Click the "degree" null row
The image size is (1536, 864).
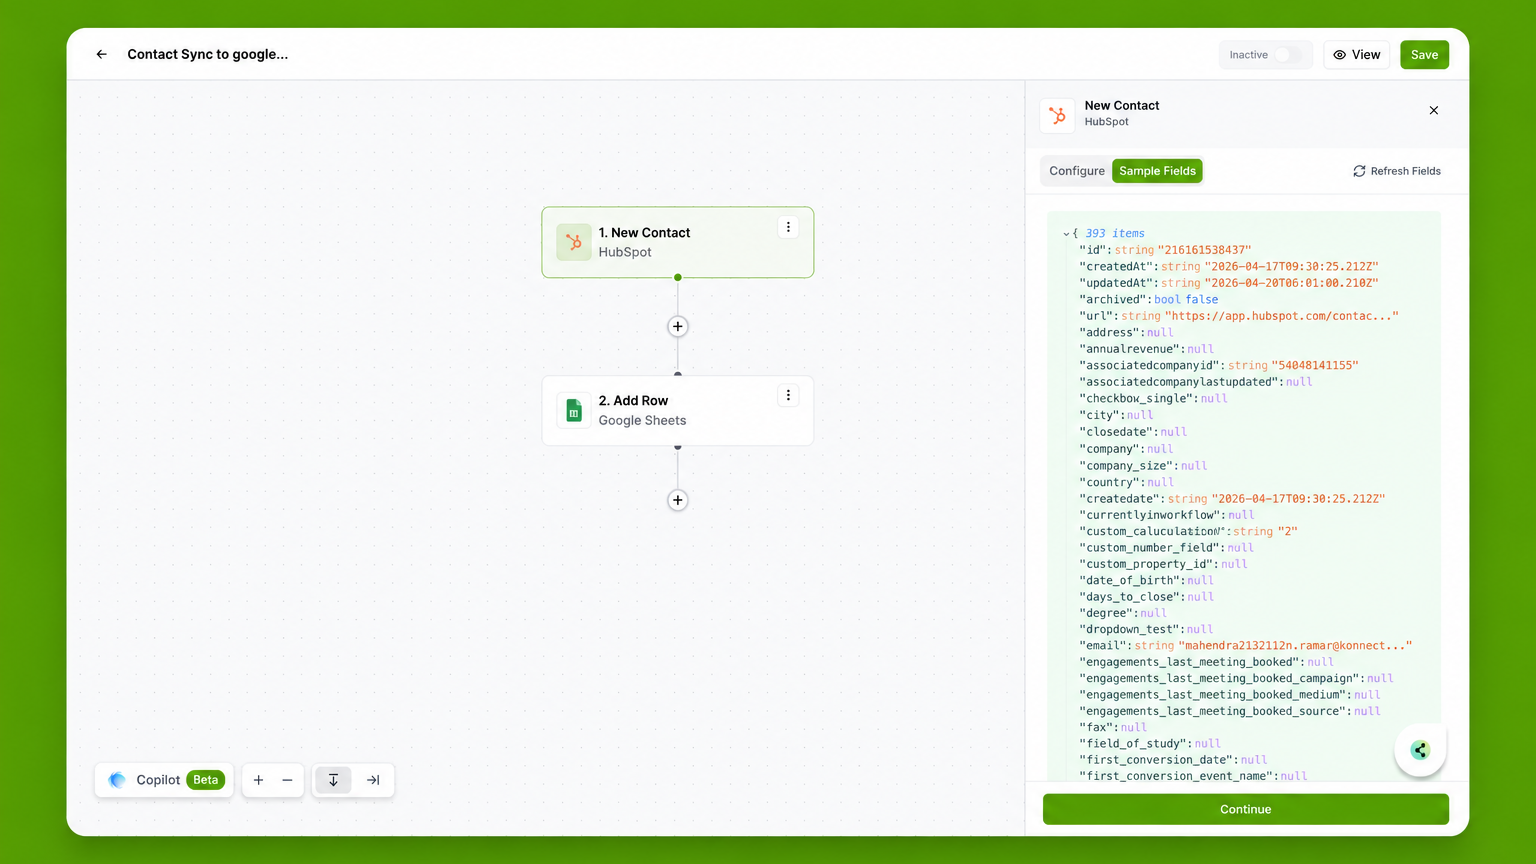click(1123, 614)
